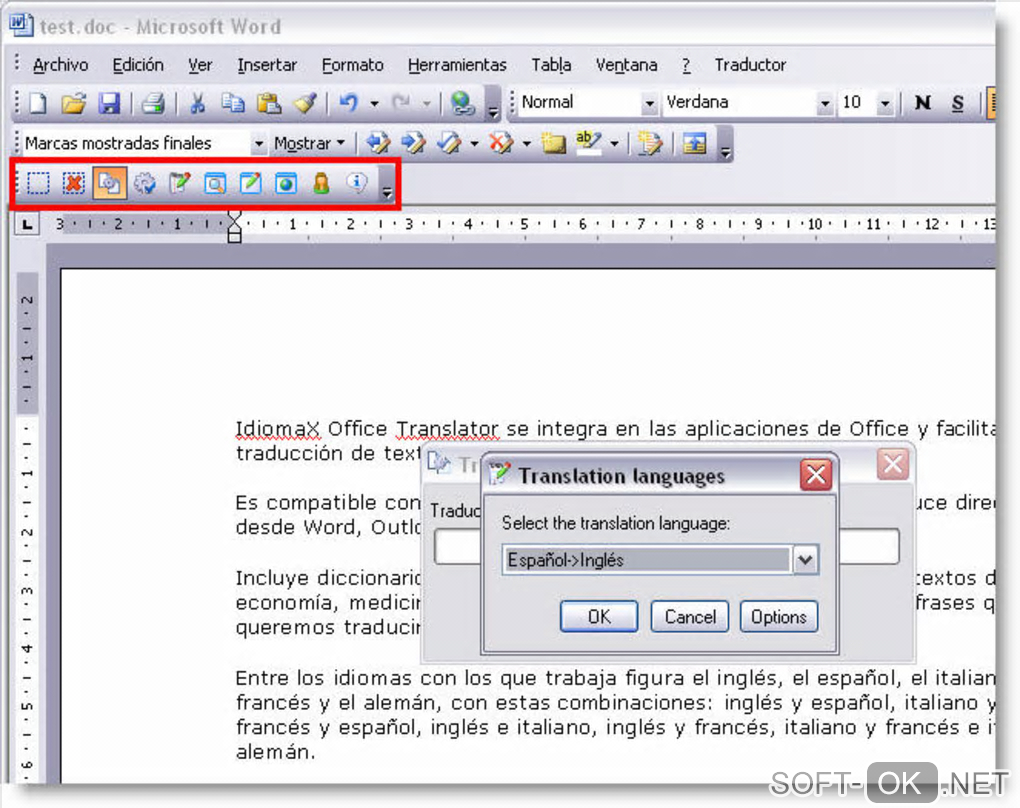
Task: Open the Traductor menu
Action: click(750, 65)
